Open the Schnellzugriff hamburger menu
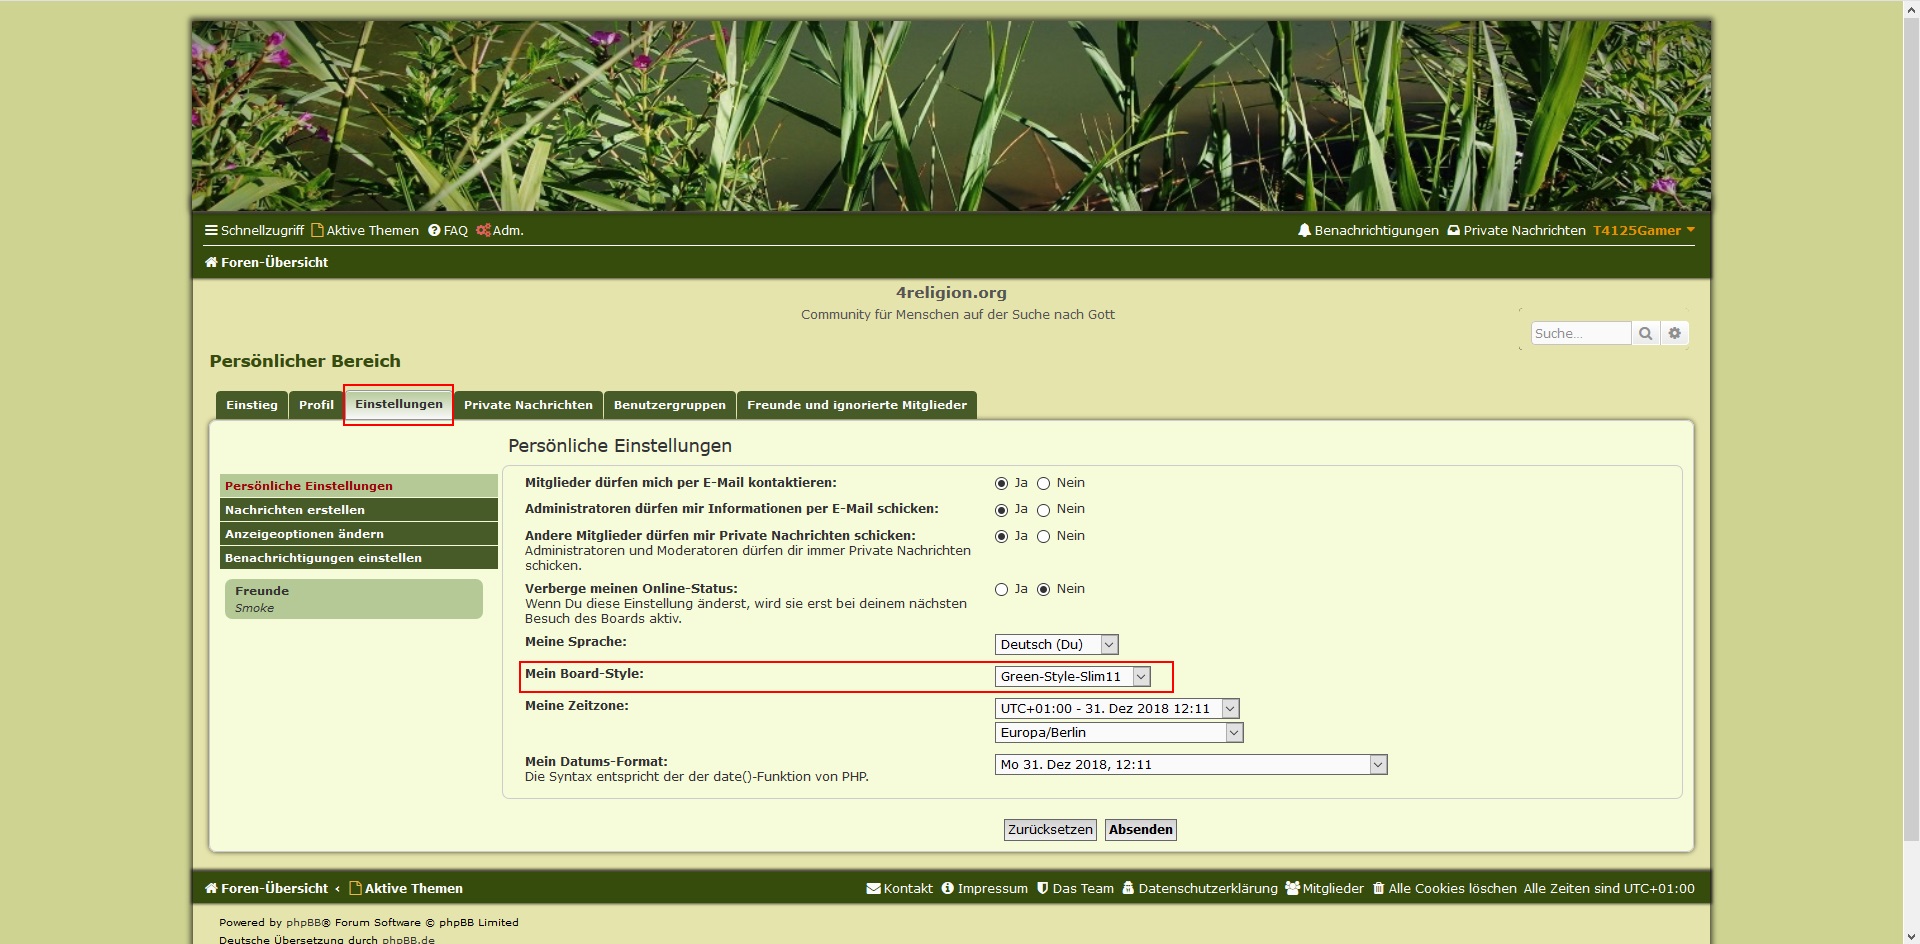 point(211,231)
